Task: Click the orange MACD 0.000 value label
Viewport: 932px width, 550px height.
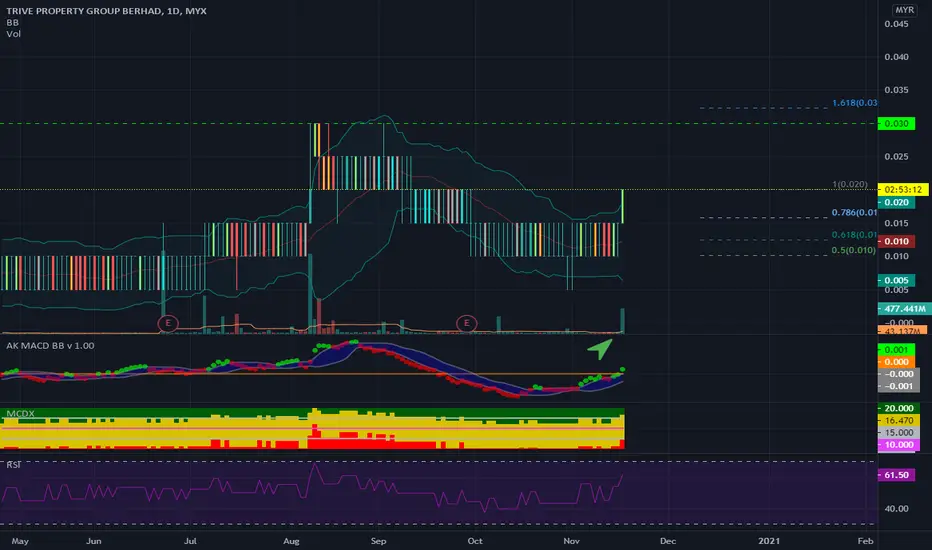Action: (x=896, y=362)
